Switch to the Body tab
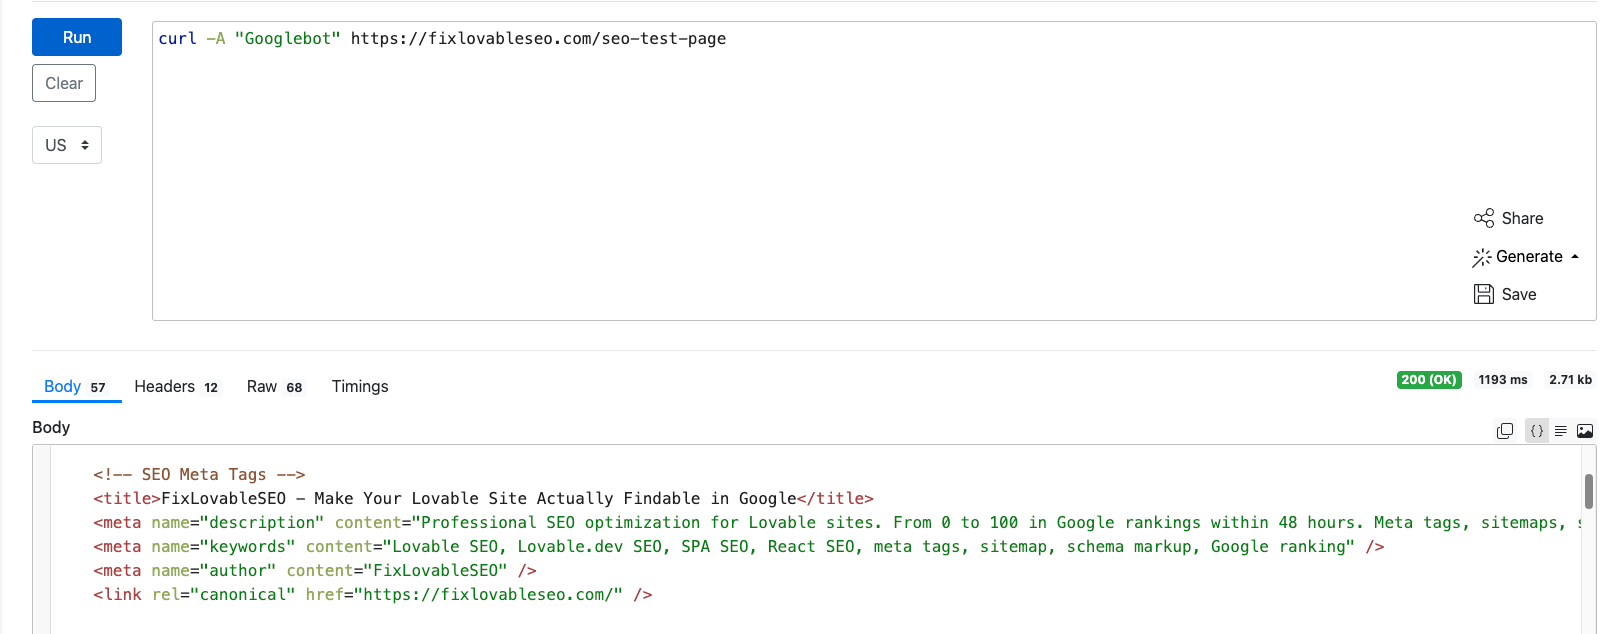The image size is (1621, 634). coord(76,386)
